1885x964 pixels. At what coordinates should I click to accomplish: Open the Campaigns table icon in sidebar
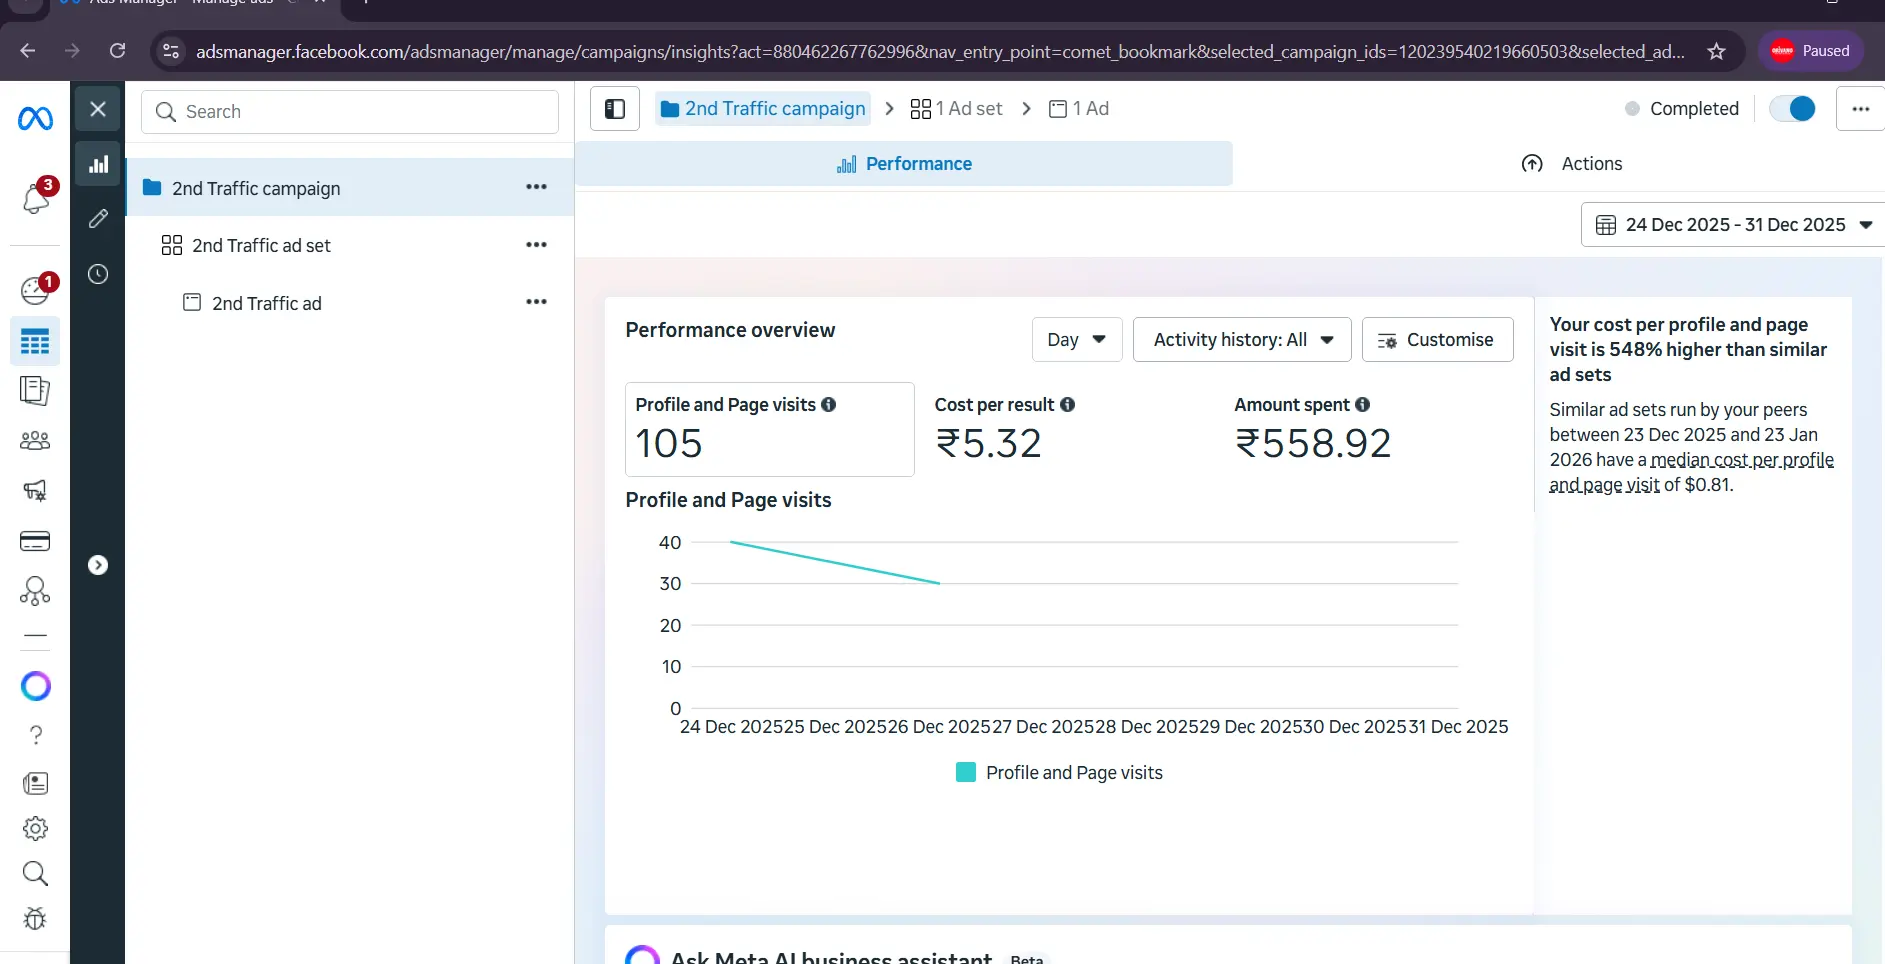(35, 342)
